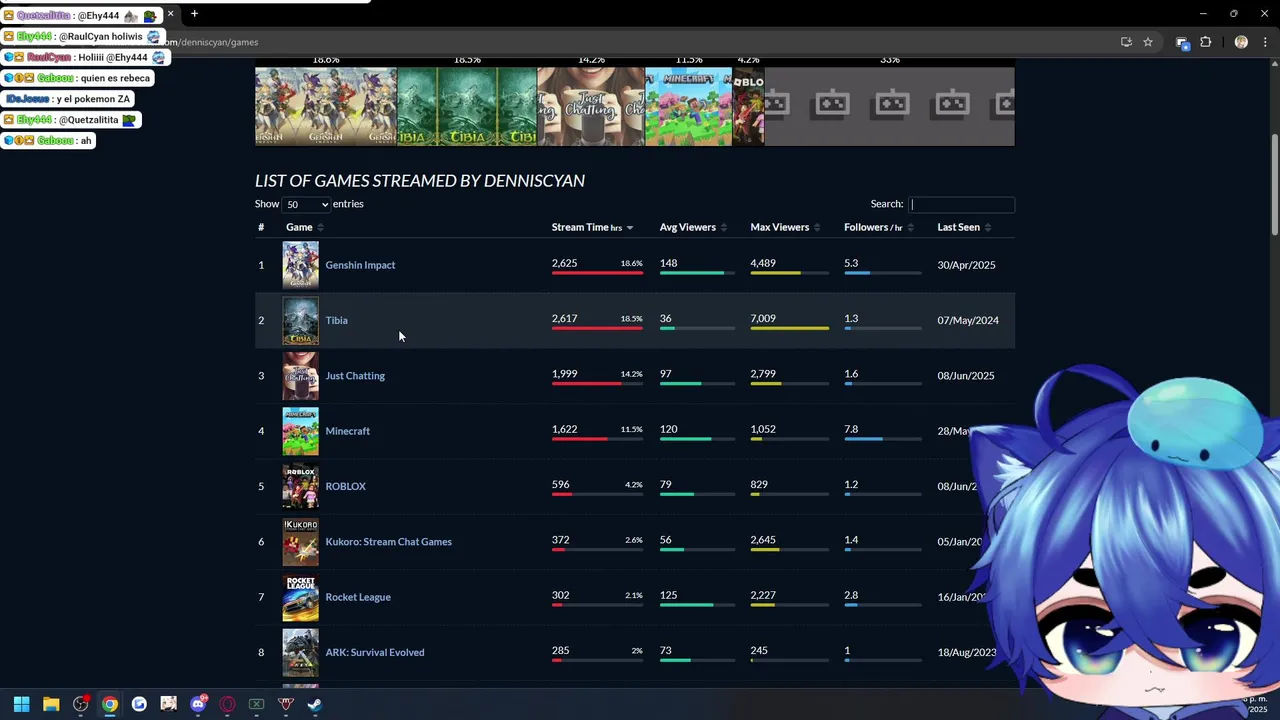Open the pinned extension with blue badge
This screenshot has width=1280, height=720.
tap(1182, 42)
